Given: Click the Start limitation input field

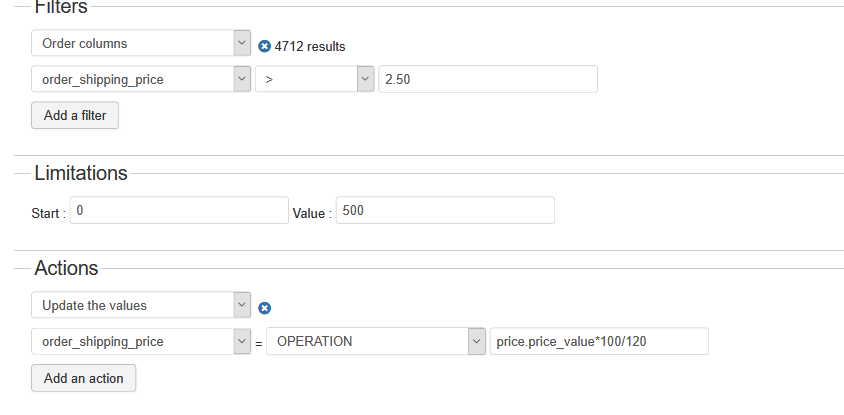Looking at the screenshot, I should [180, 210].
